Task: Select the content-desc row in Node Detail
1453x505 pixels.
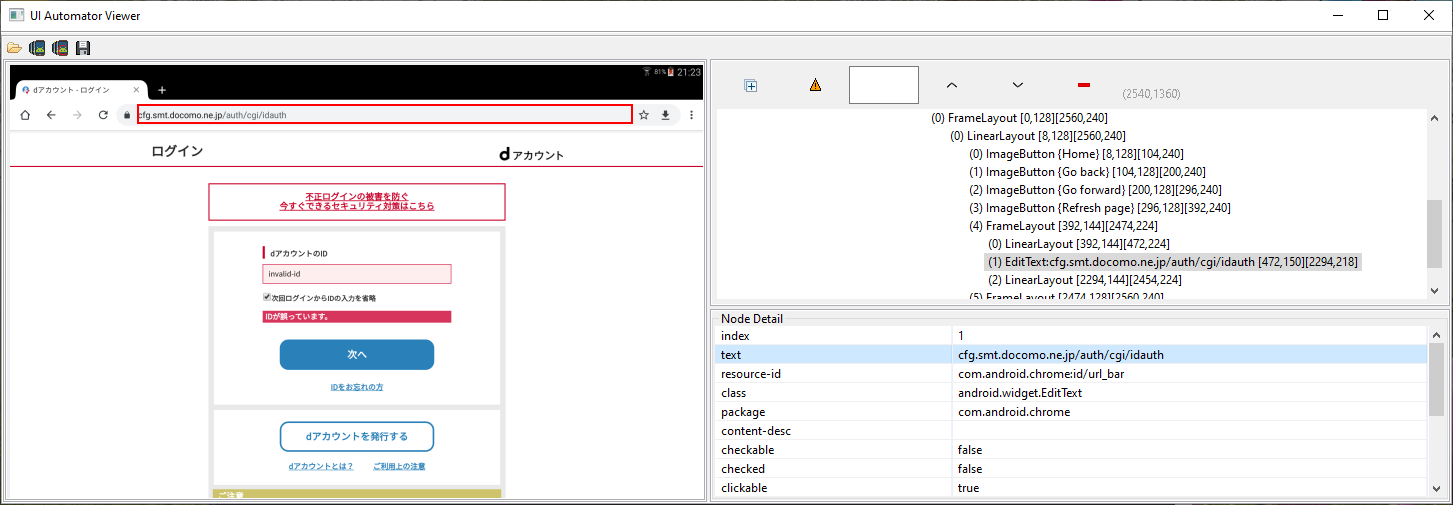Action: [1071, 431]
